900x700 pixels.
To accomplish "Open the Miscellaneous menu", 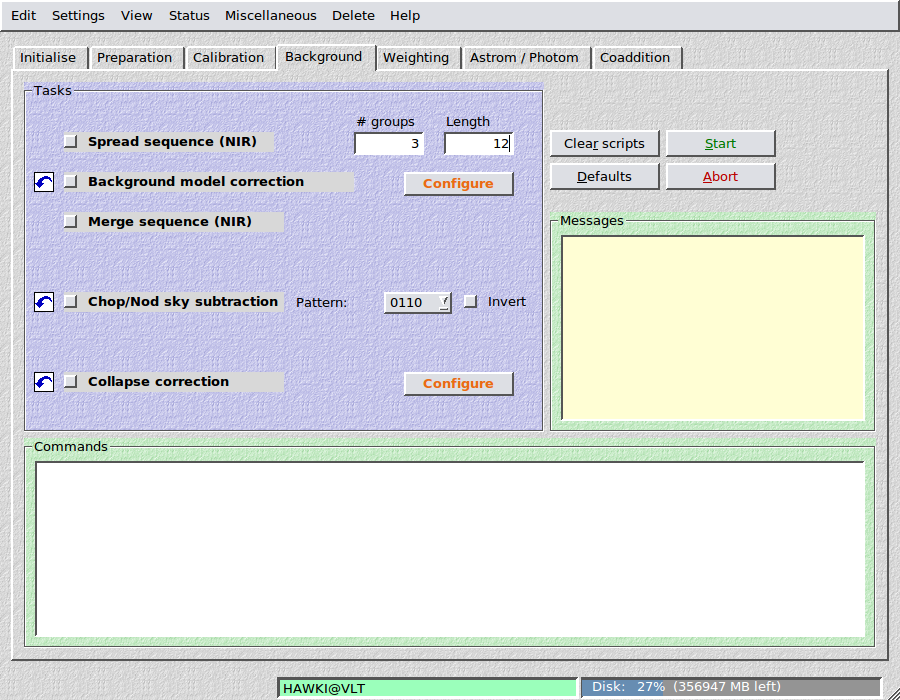I will [x=270, y=16].
